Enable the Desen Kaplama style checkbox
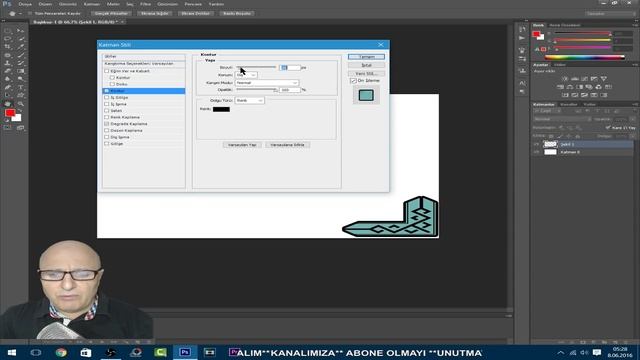Image resolution: width=640 pixels, height=360 pixels. coord(107,131)
